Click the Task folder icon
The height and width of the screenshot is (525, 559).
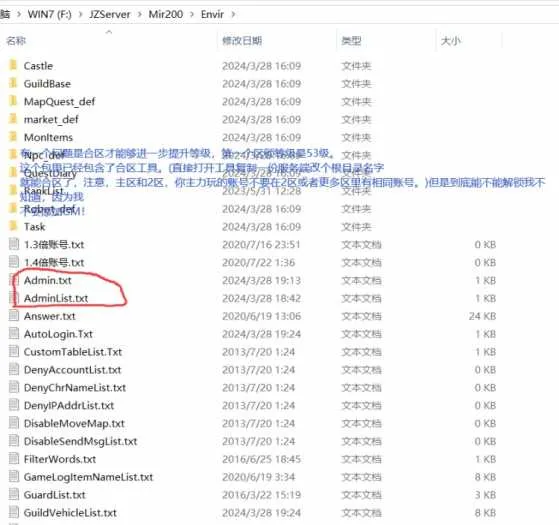[x=13, y=226]
